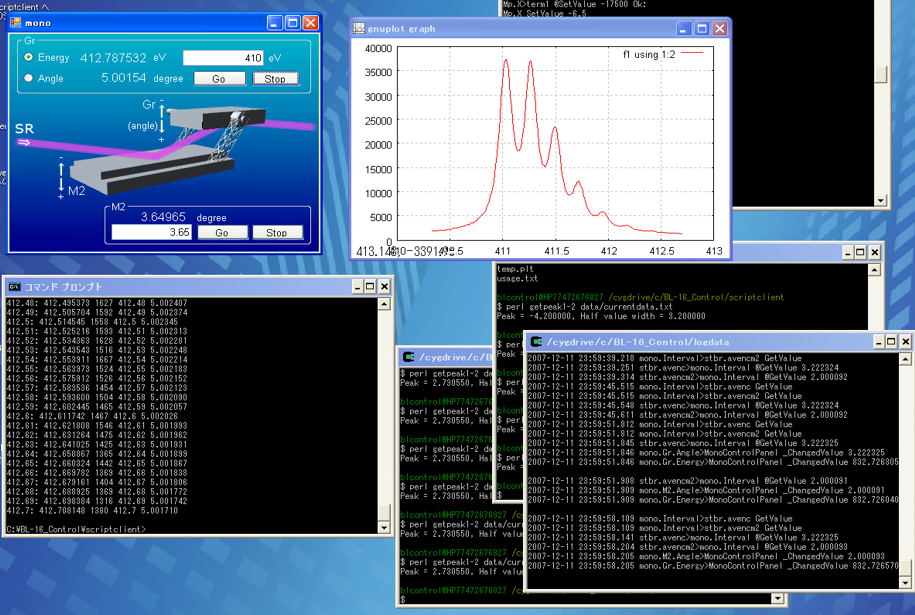Select the Angle radio button in mono
Screen dimensions: 915x615
pyautogui.click(x=28, y=78)
